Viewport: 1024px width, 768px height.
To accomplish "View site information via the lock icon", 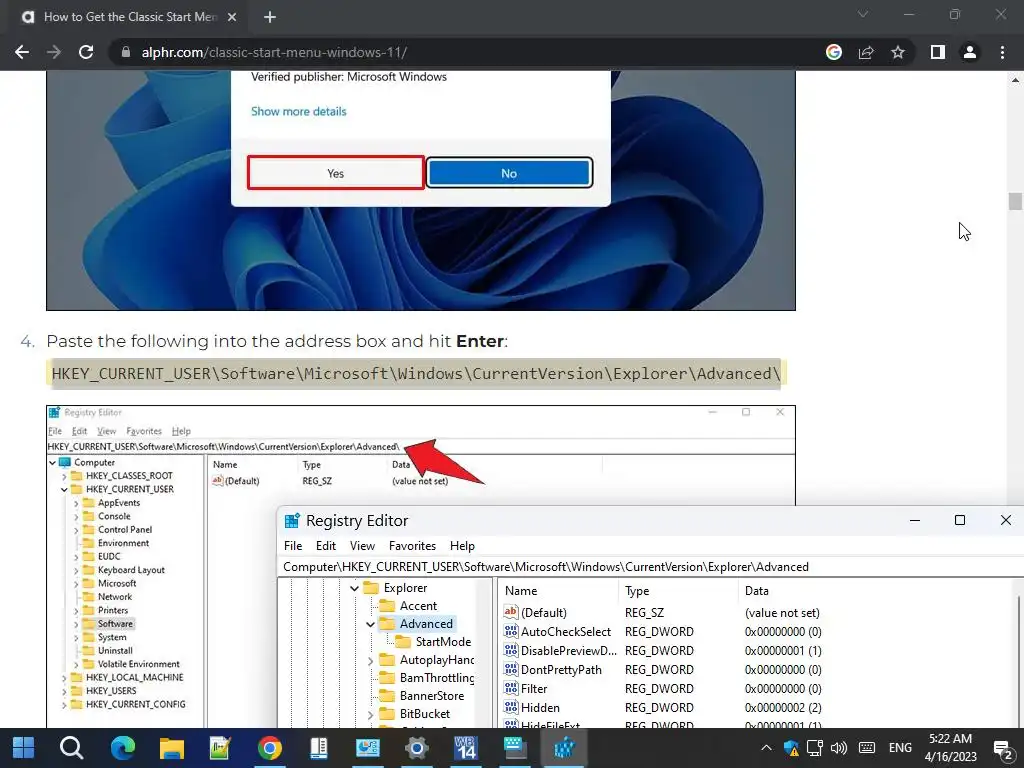I will (126, 52).
